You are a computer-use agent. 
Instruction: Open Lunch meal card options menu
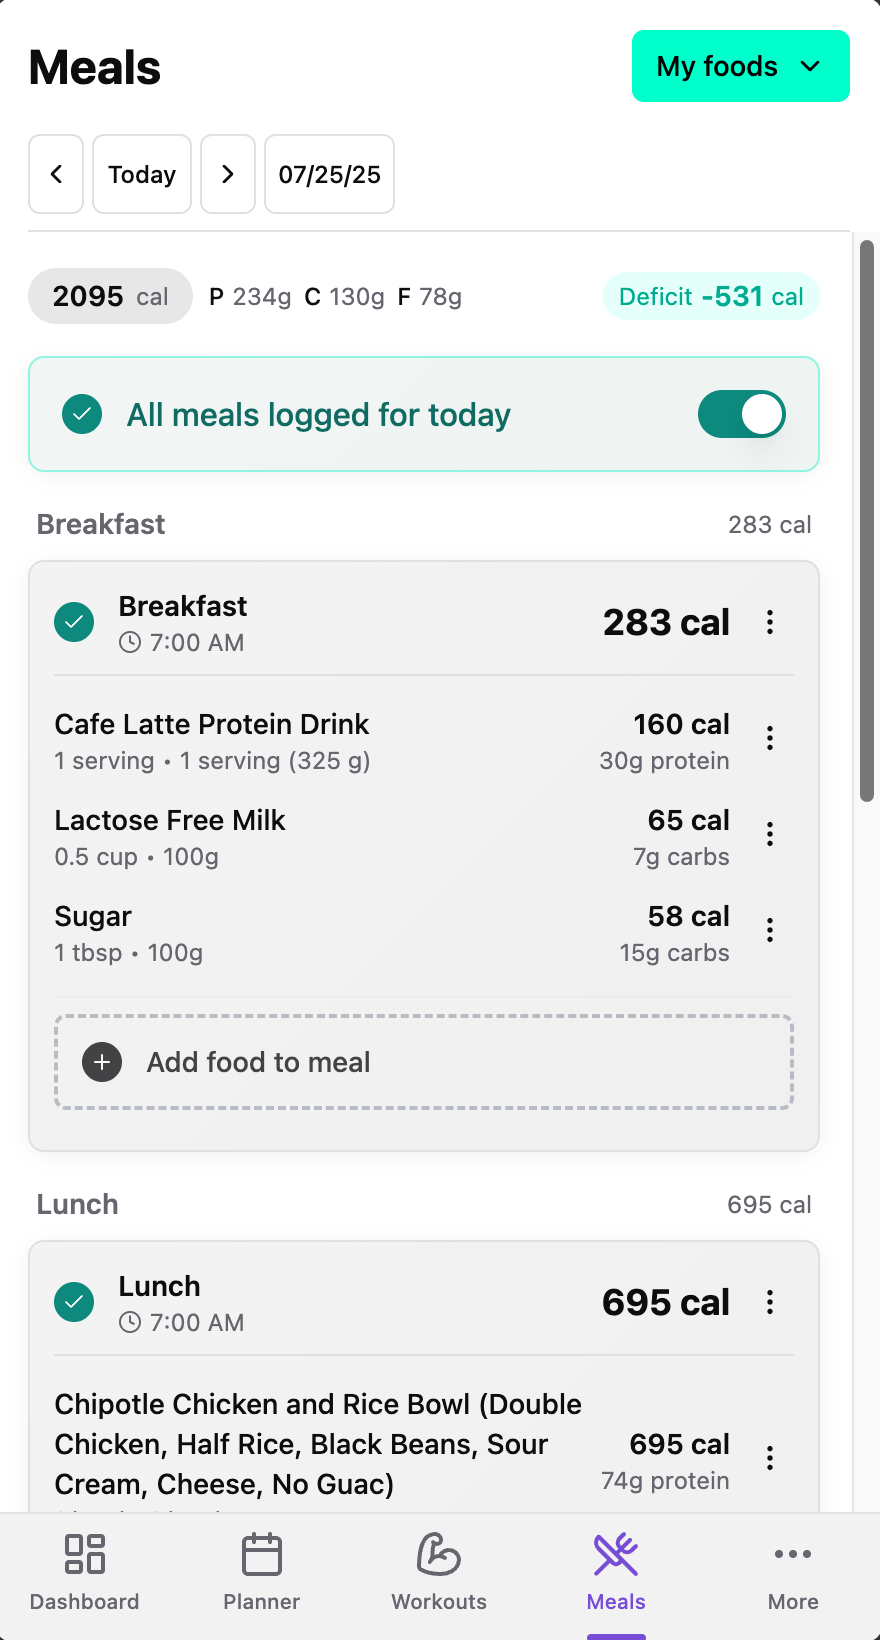(770, 1302)
